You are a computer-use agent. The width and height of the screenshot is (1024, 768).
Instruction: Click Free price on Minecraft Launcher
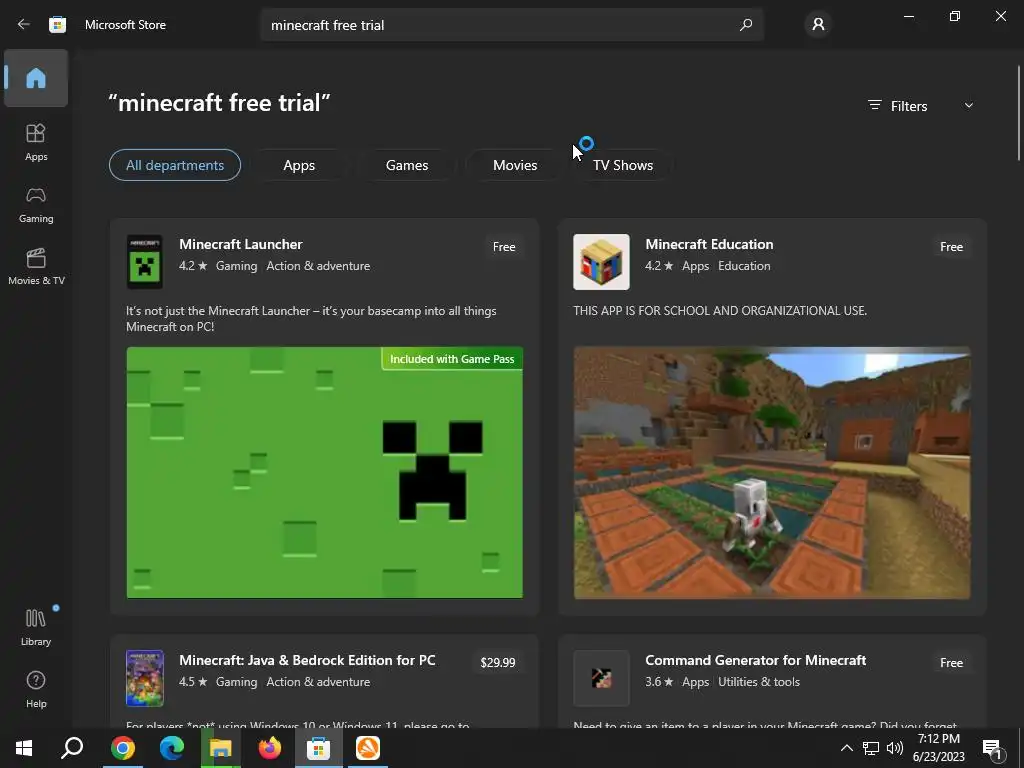click(x=504, y=247)
